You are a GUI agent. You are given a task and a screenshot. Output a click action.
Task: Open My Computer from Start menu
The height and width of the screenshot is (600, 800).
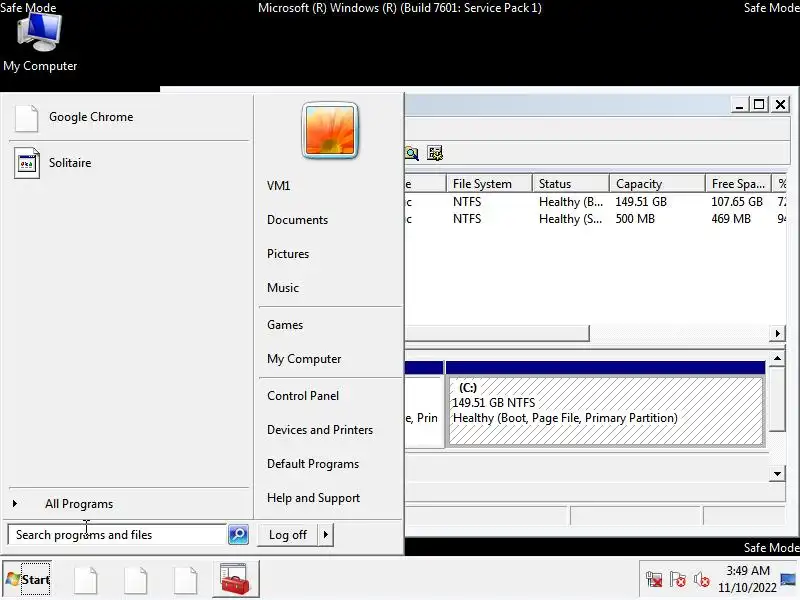(x=304, y=359)
